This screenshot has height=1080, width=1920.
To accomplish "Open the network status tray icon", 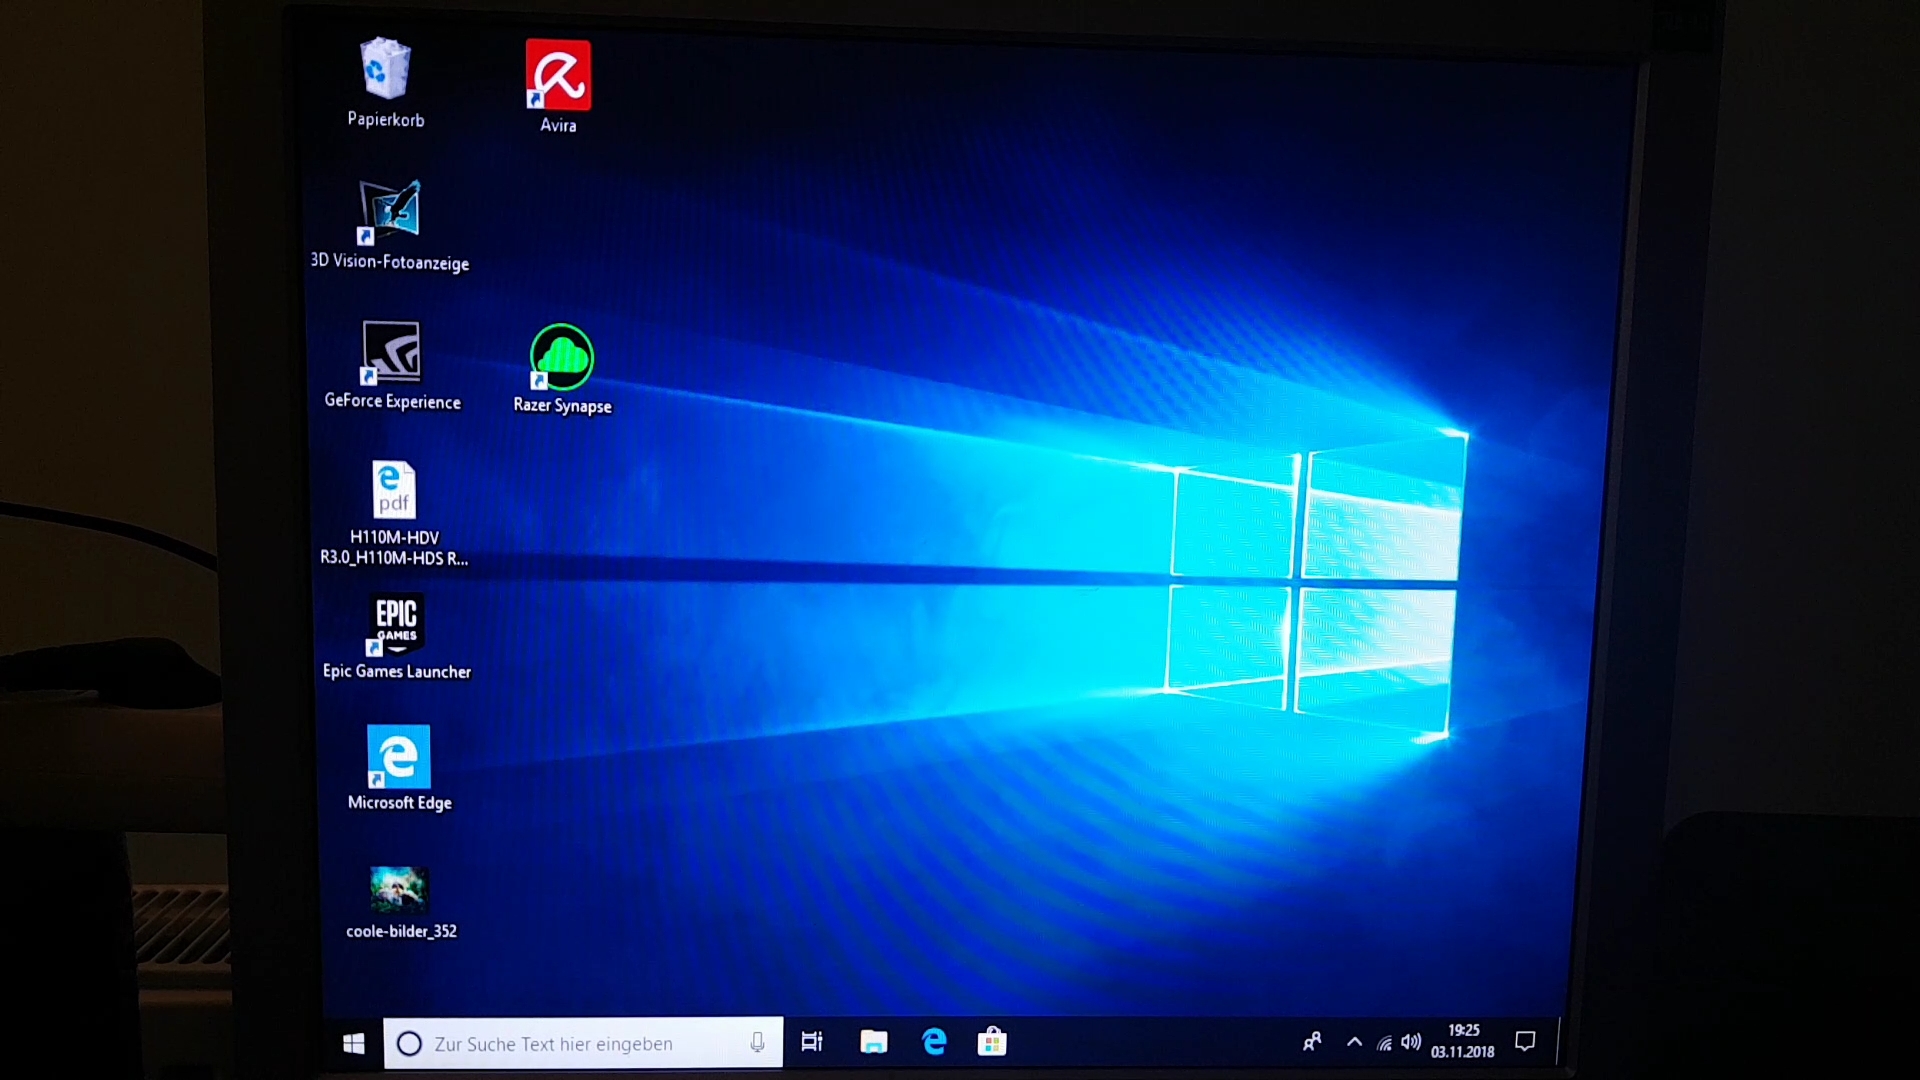I will click(1384, 1043).
